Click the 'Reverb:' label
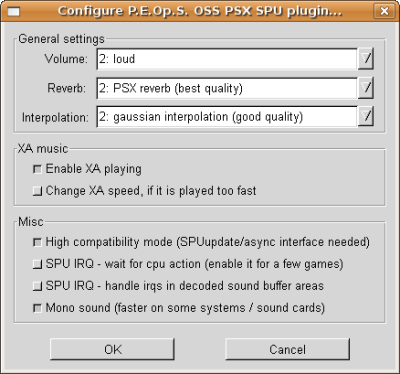The width and height of the screenshot is (400, 374). [x=67, y=88]
